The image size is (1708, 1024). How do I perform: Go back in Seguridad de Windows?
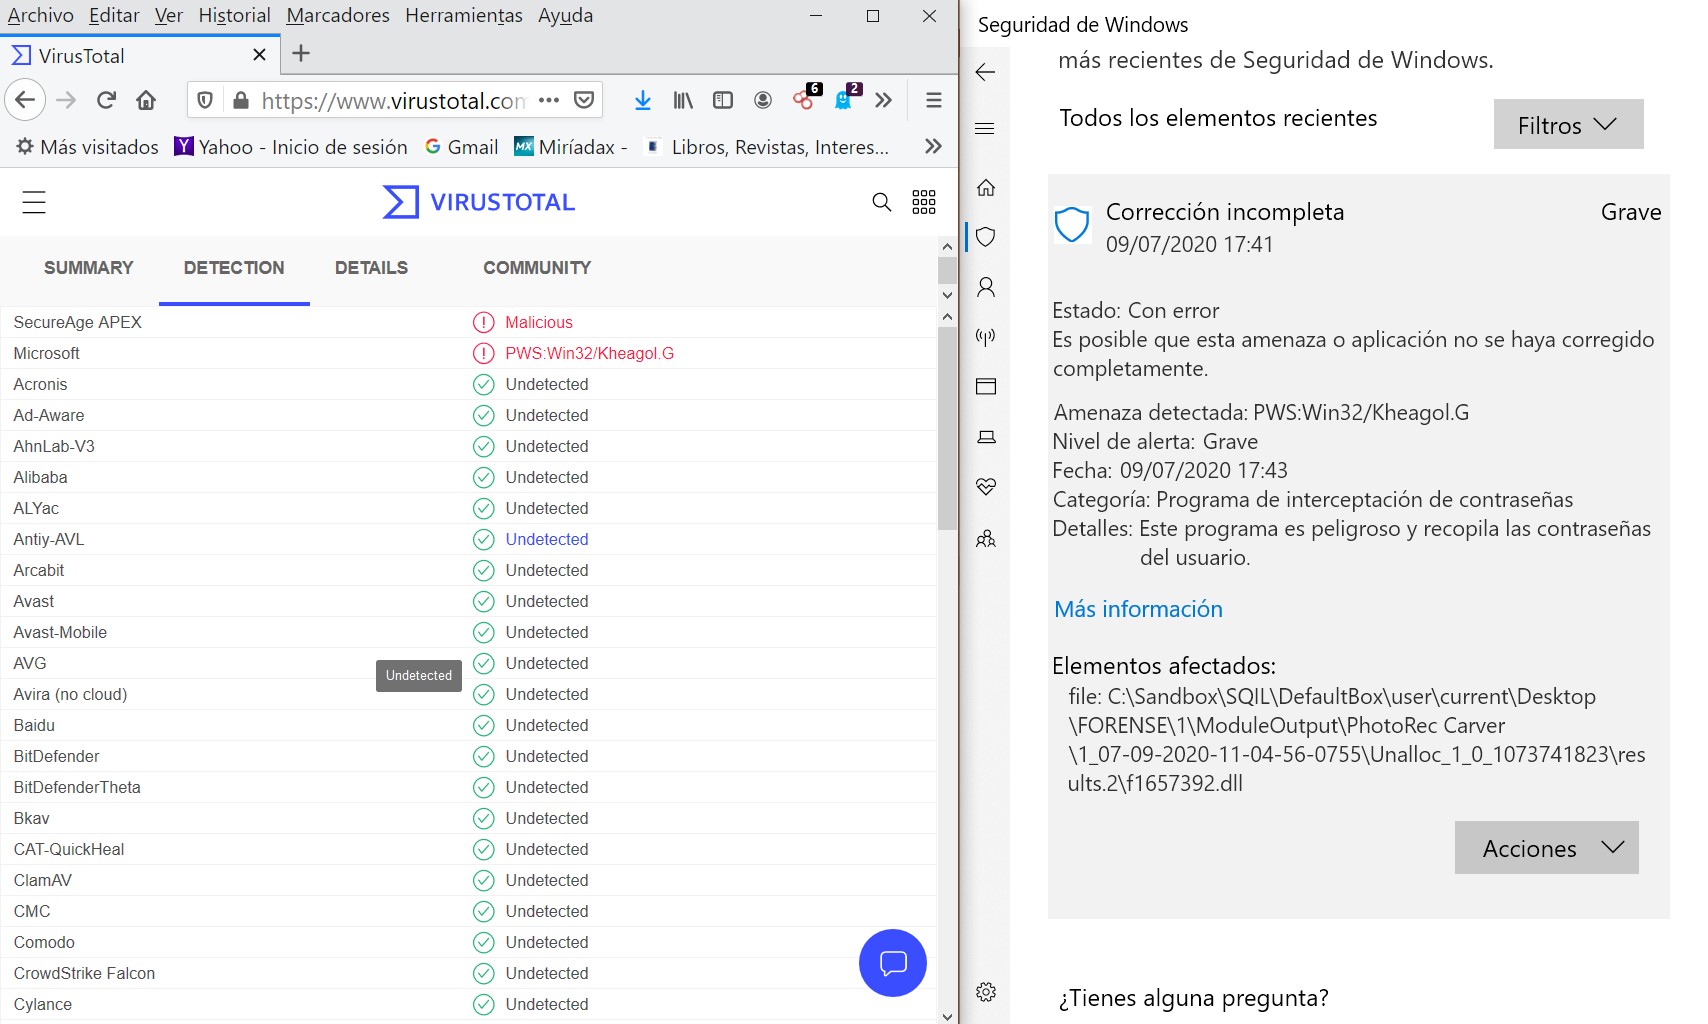pos(985,72)
